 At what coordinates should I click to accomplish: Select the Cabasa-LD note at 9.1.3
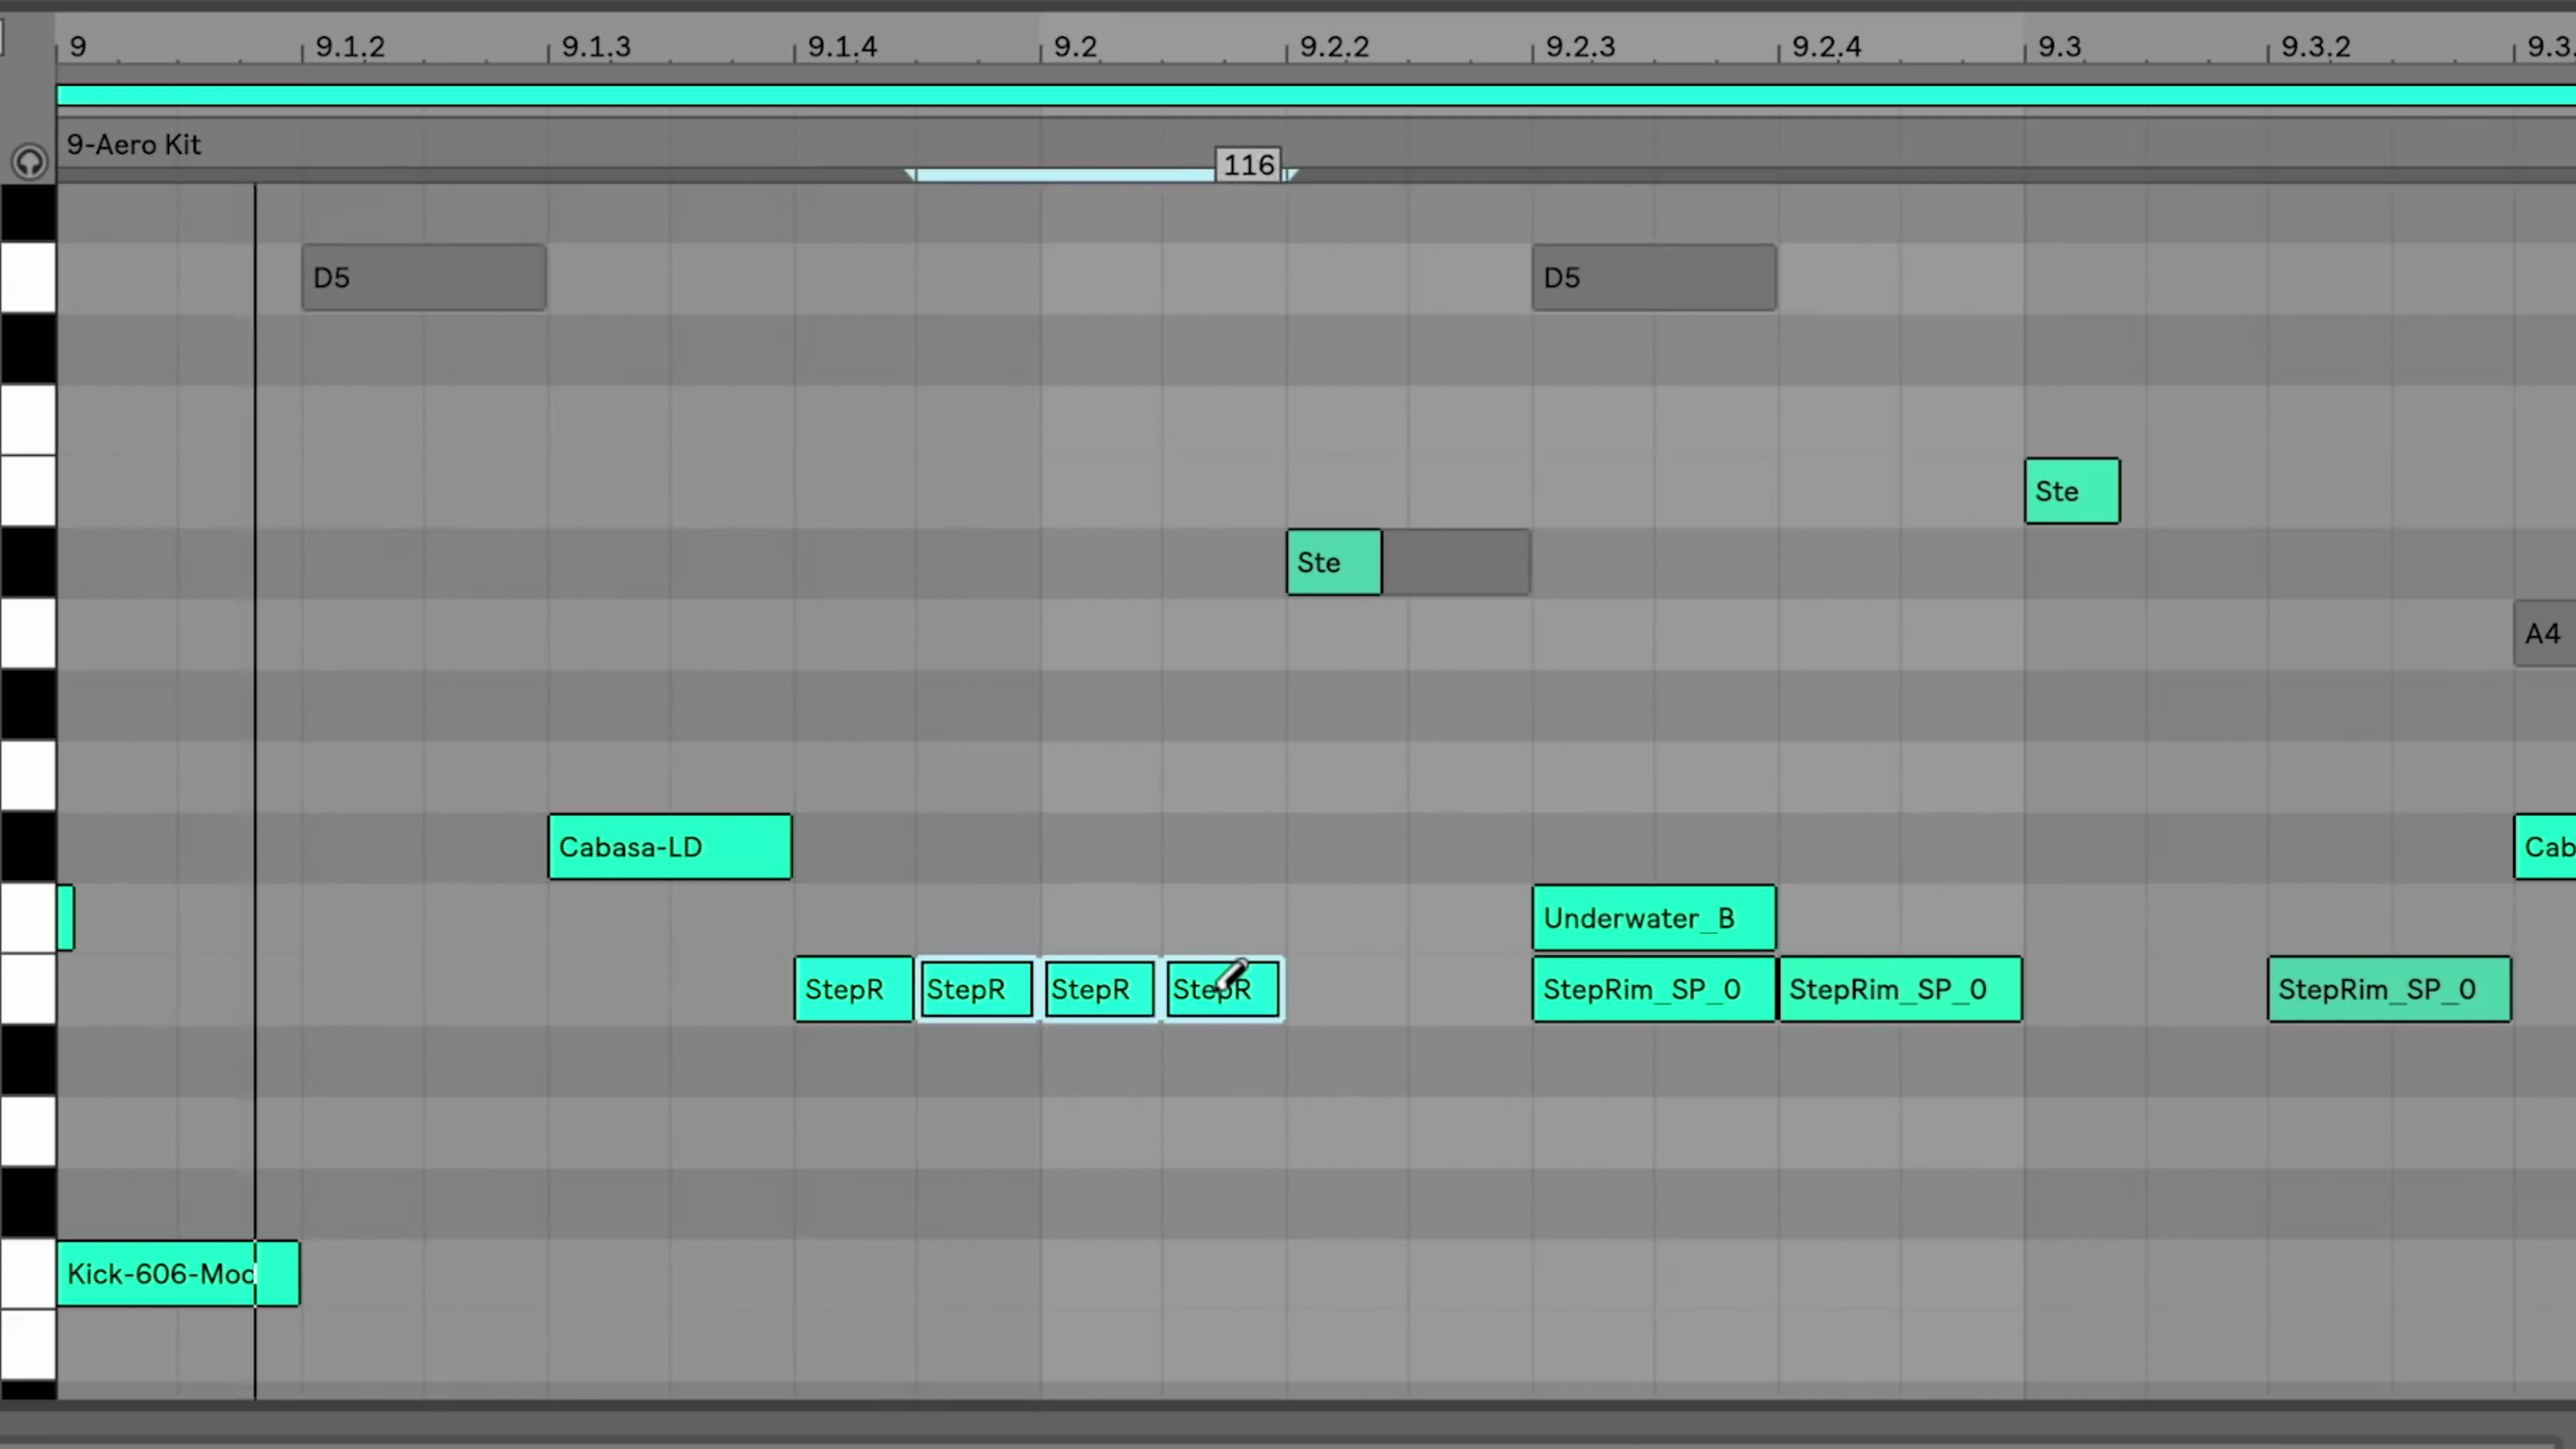click(x=670, y=847)
